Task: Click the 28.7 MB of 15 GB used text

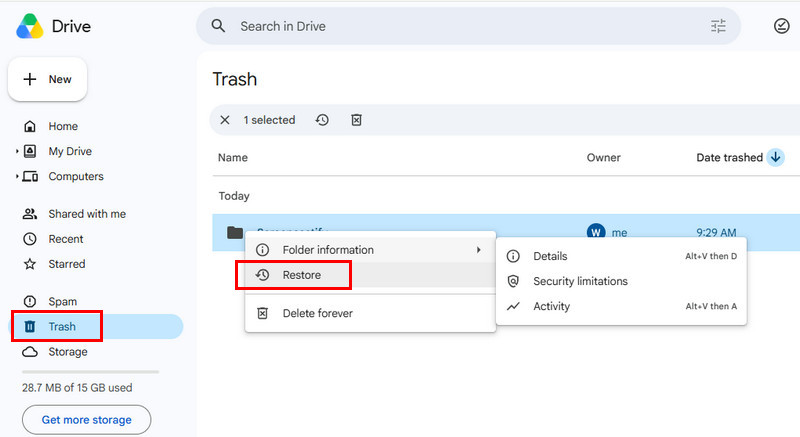Action: pos(77,388)
